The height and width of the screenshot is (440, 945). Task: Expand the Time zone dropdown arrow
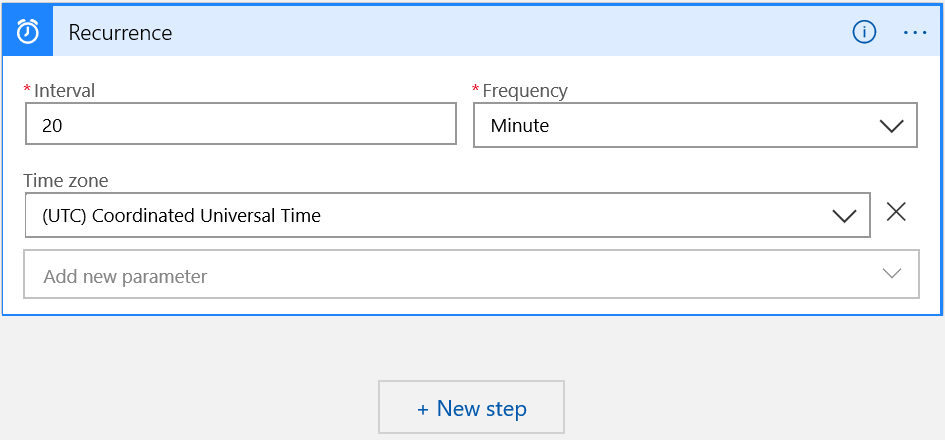click(x=844, y=215)
